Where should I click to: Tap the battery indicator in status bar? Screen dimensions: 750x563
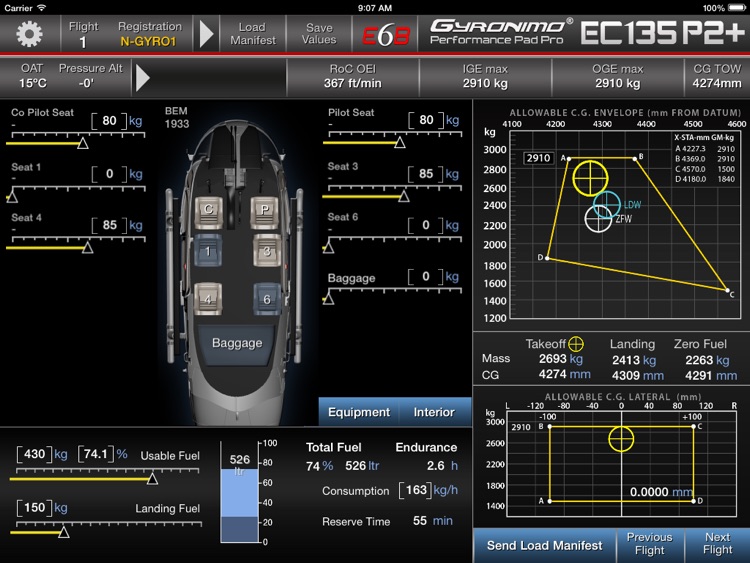(737, 8)
